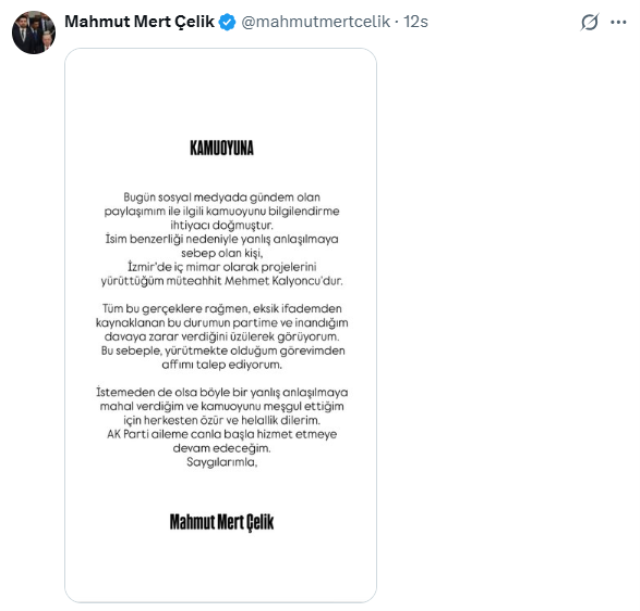Click the line 'affımı talep ediyorum'
Viewport: 640px width, 611px height.
coord(222,364)
